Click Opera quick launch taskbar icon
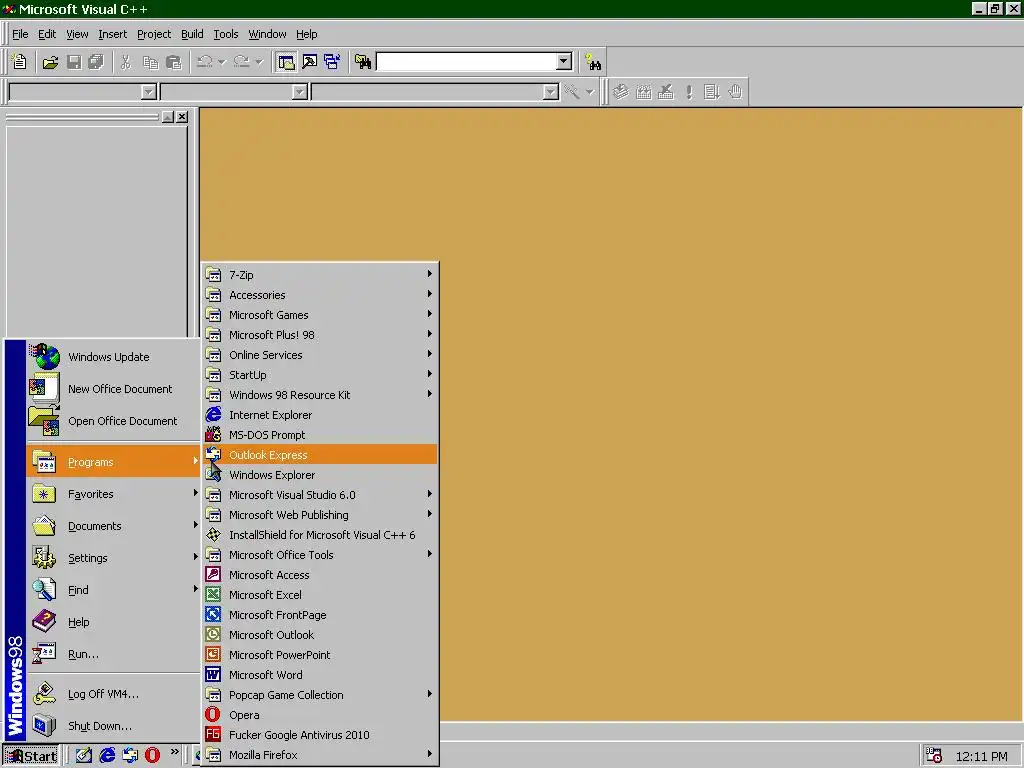The width and height of the screenshot is (1024, 768). 153,756
